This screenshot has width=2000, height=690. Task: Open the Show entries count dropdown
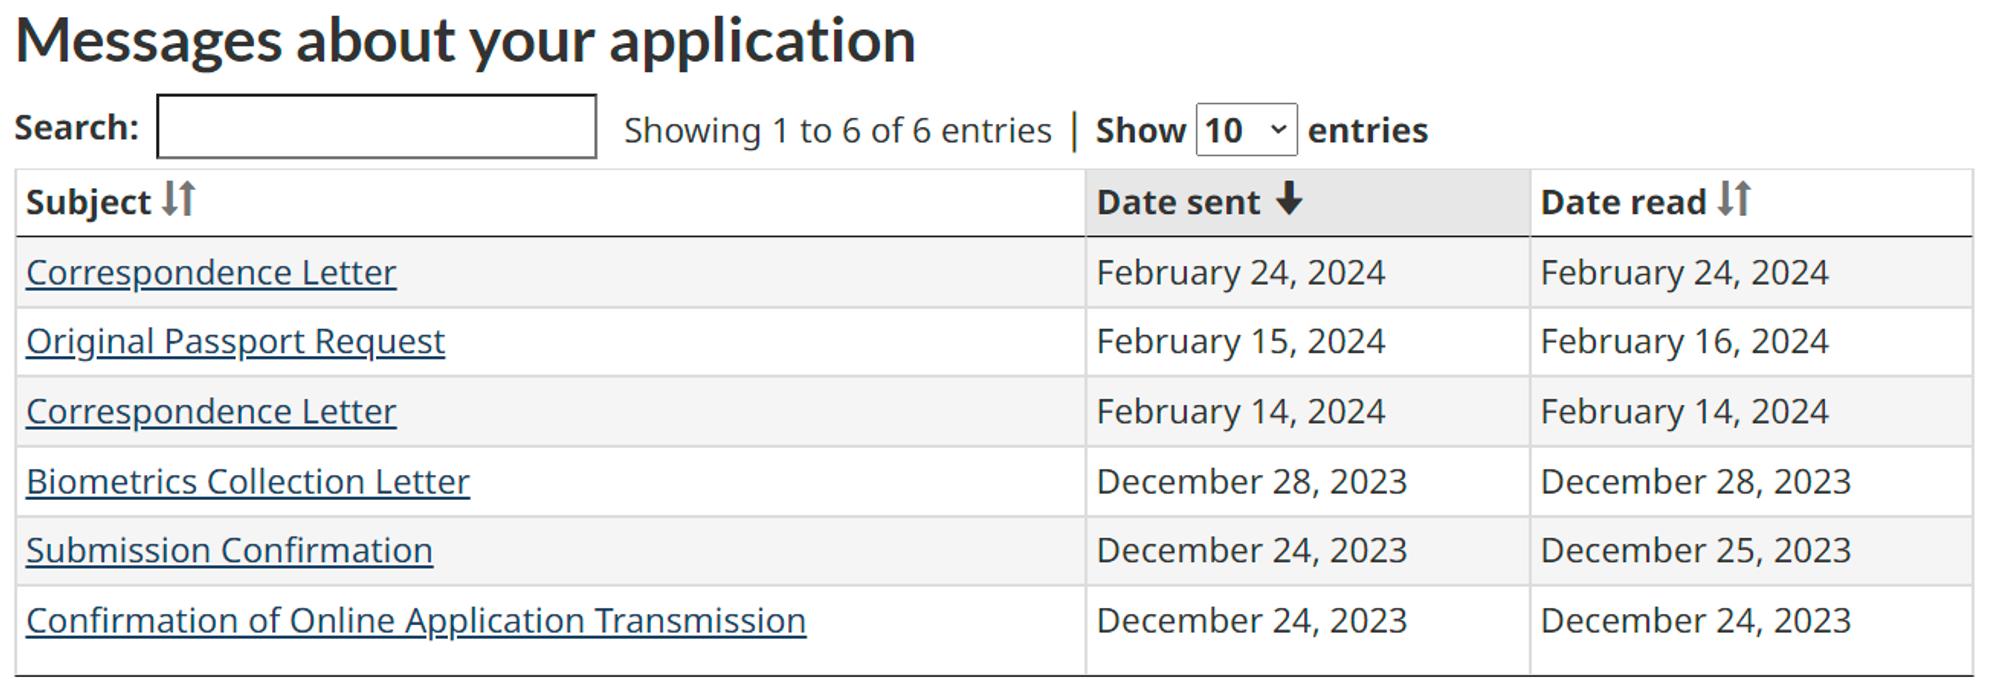coord(1246,130)
